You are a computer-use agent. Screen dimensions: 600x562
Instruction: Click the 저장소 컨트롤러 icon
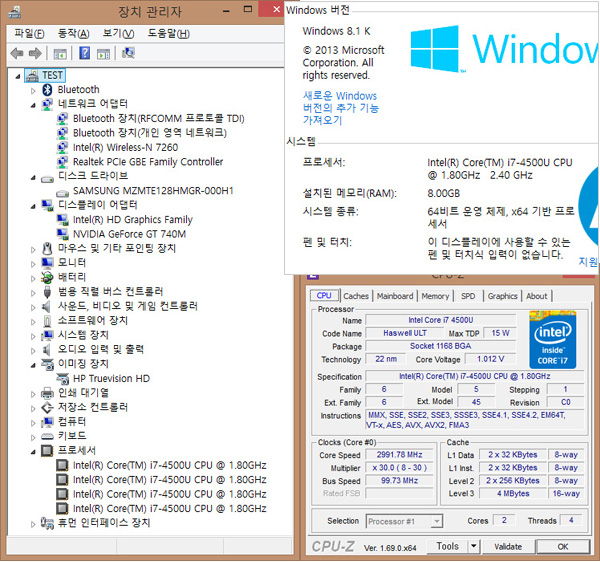(47, 407)
